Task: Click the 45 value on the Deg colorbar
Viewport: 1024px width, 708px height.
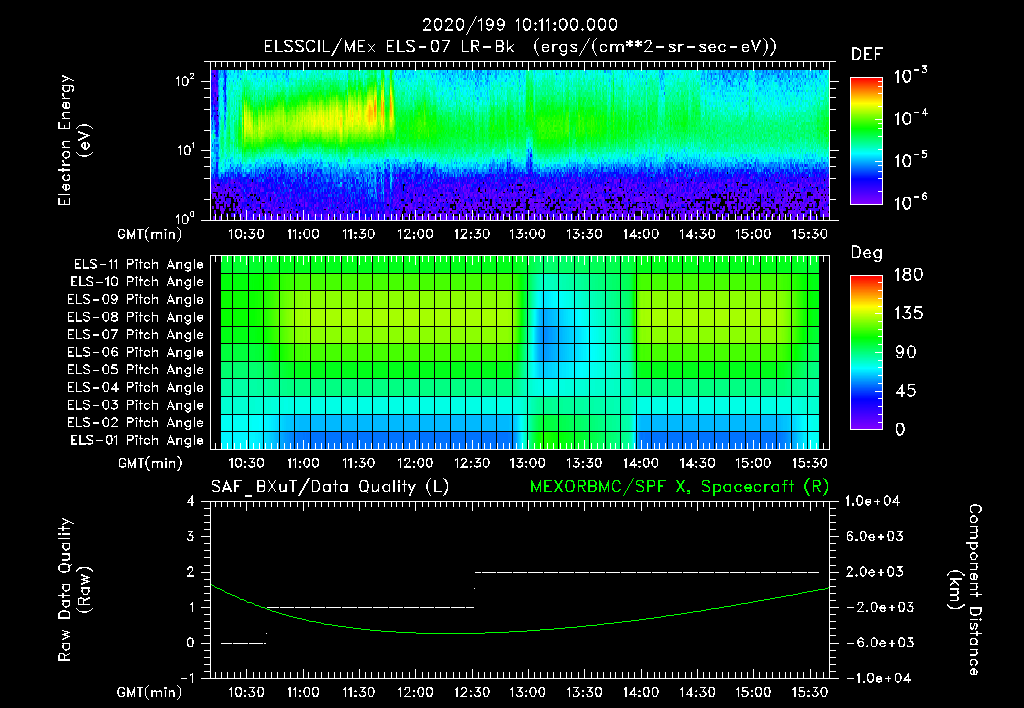Action: (x=906, y=391)
